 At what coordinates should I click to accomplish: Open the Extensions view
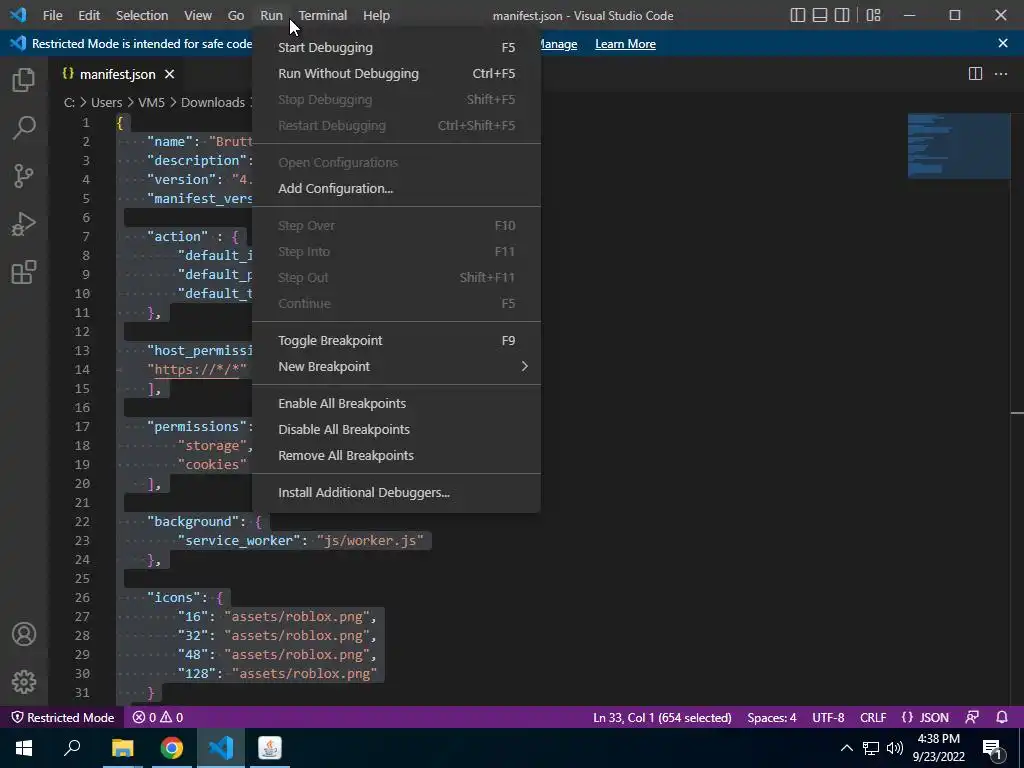24,272
